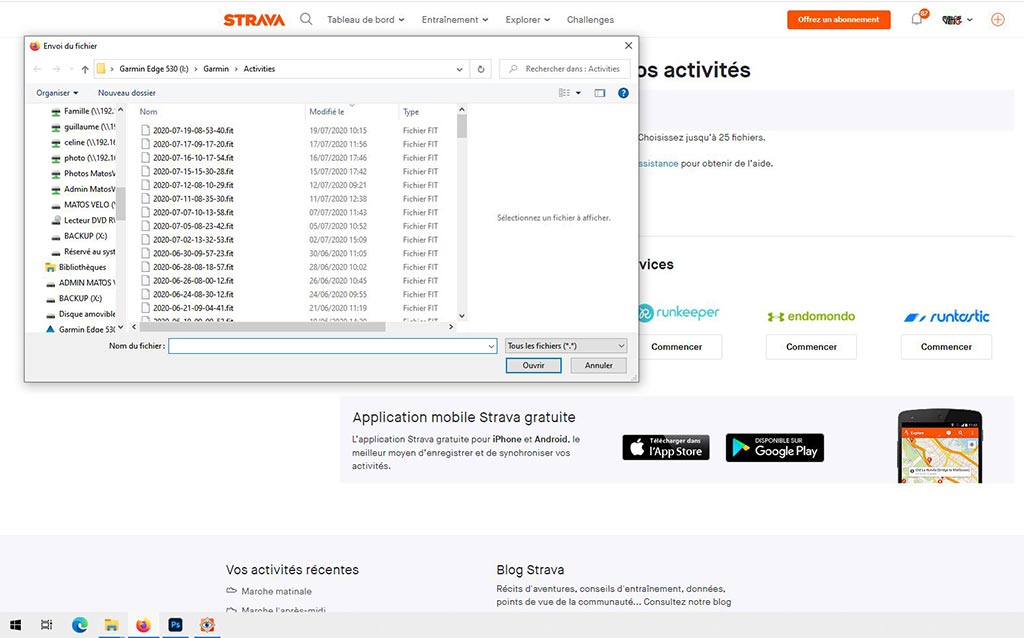The image size is (1024, 638).
Task: Click the Annuler button
Action: pyautogui.click(x=598, y=365)
